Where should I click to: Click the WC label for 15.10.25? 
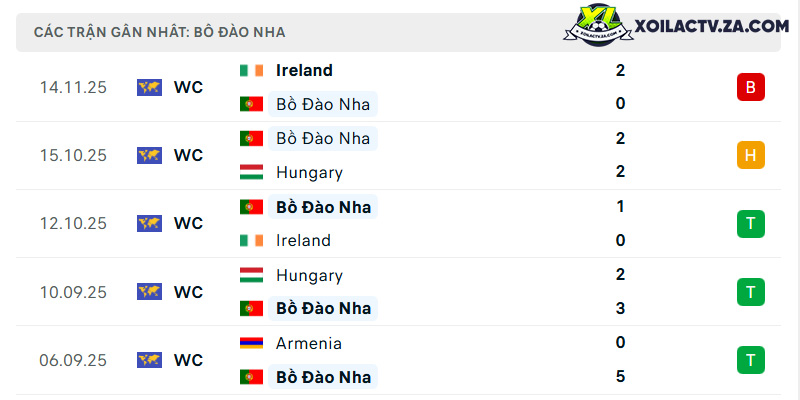(188, 155)
